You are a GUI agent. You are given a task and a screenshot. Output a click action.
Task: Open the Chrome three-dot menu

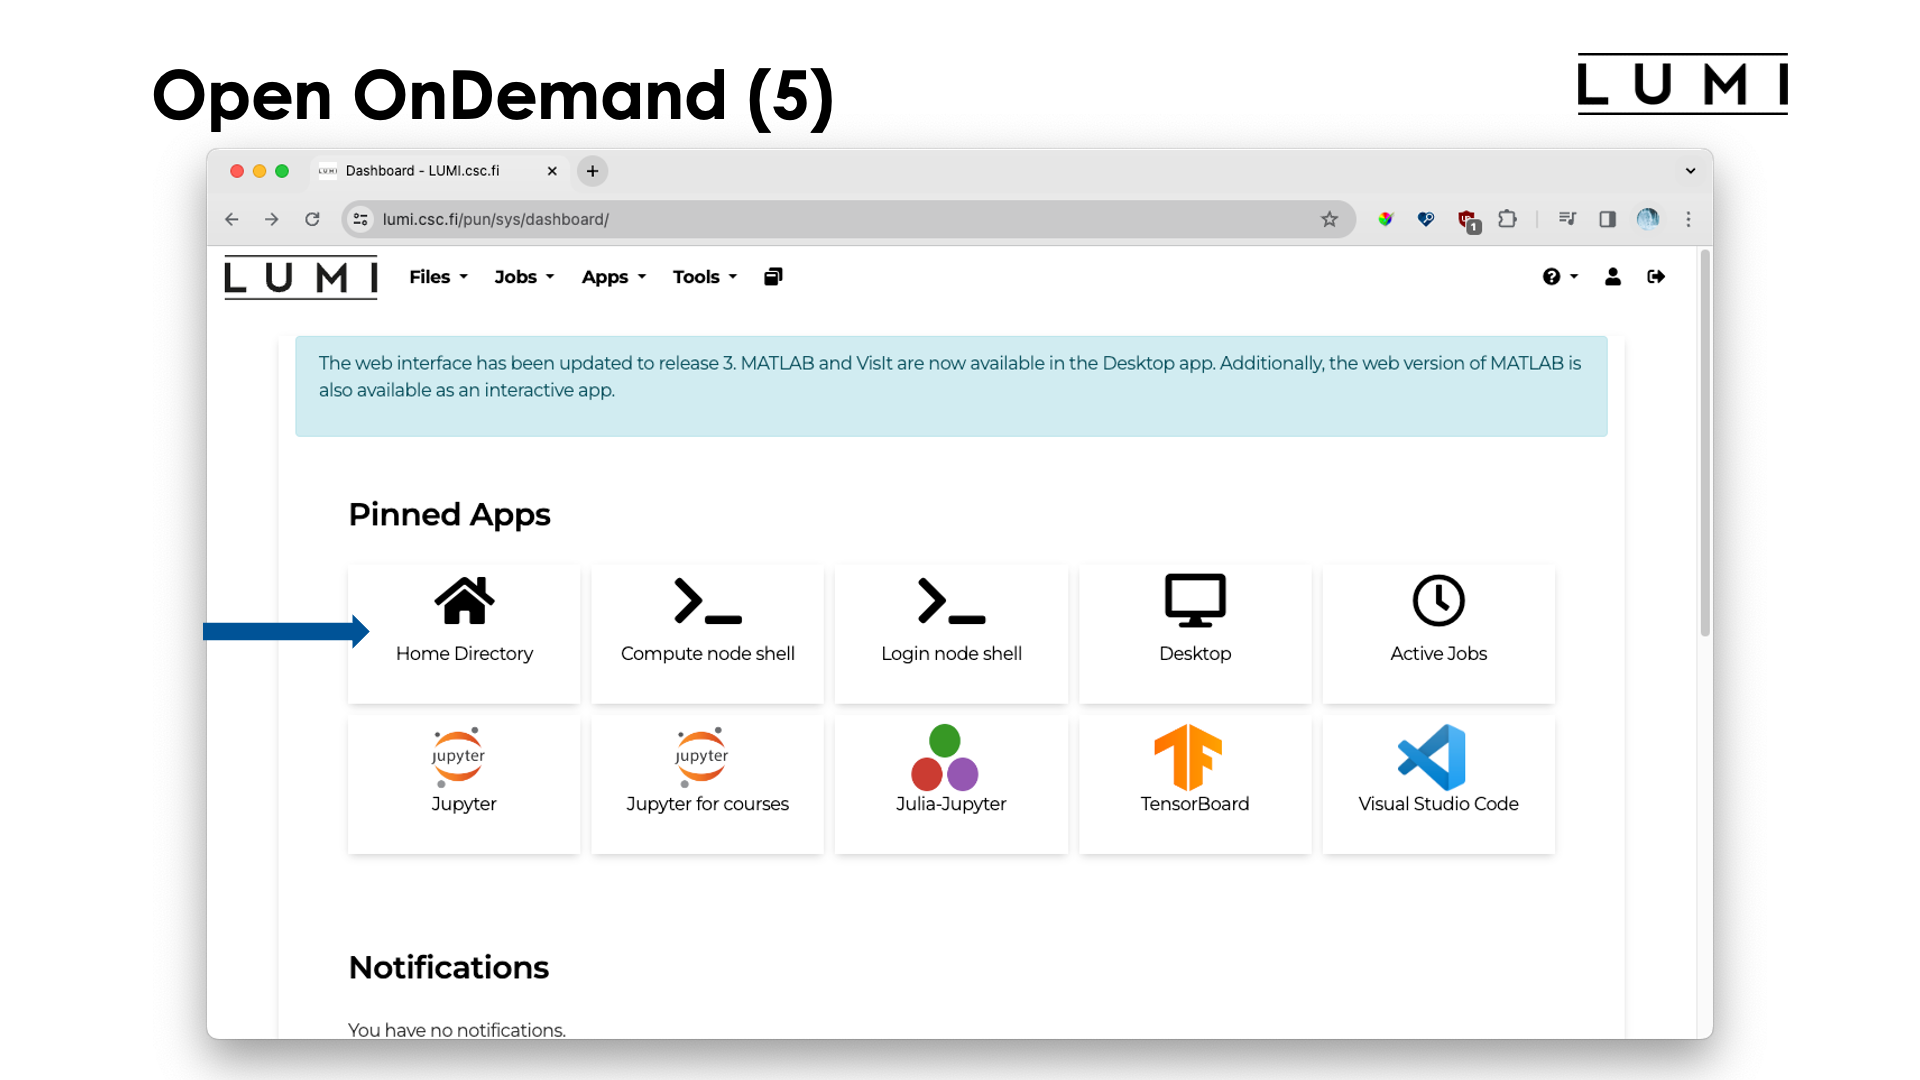(1688, 219)
